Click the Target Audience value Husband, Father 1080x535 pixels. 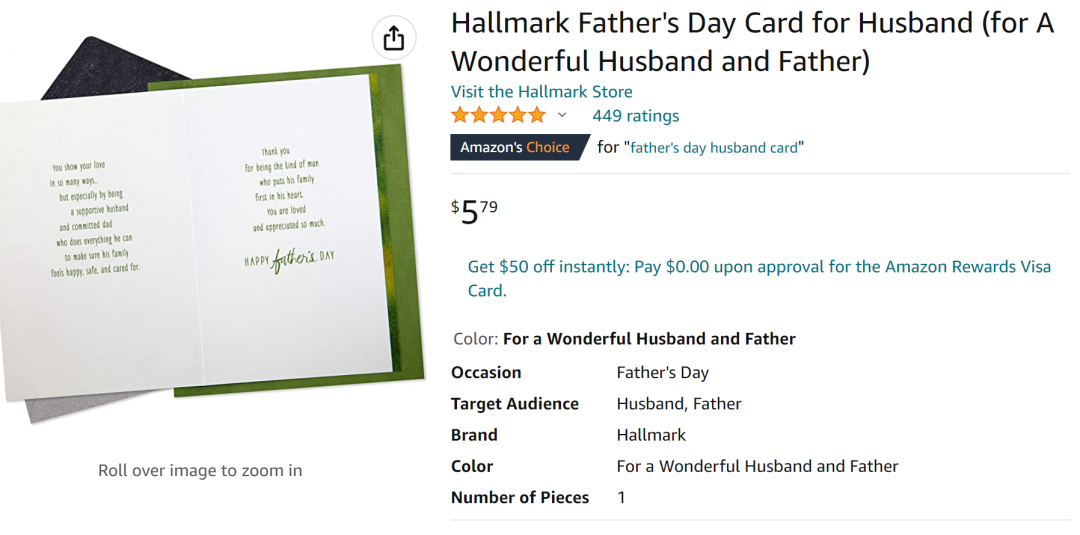pos(678,404)
